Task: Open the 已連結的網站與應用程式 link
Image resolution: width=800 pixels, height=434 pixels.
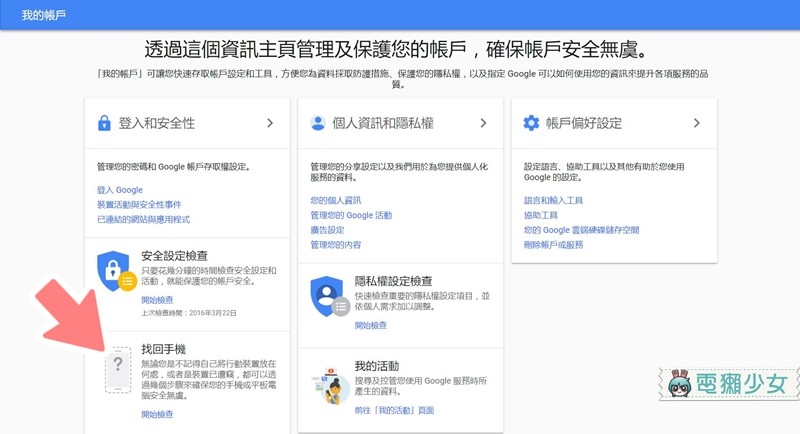Action: (x=143, y=219)
